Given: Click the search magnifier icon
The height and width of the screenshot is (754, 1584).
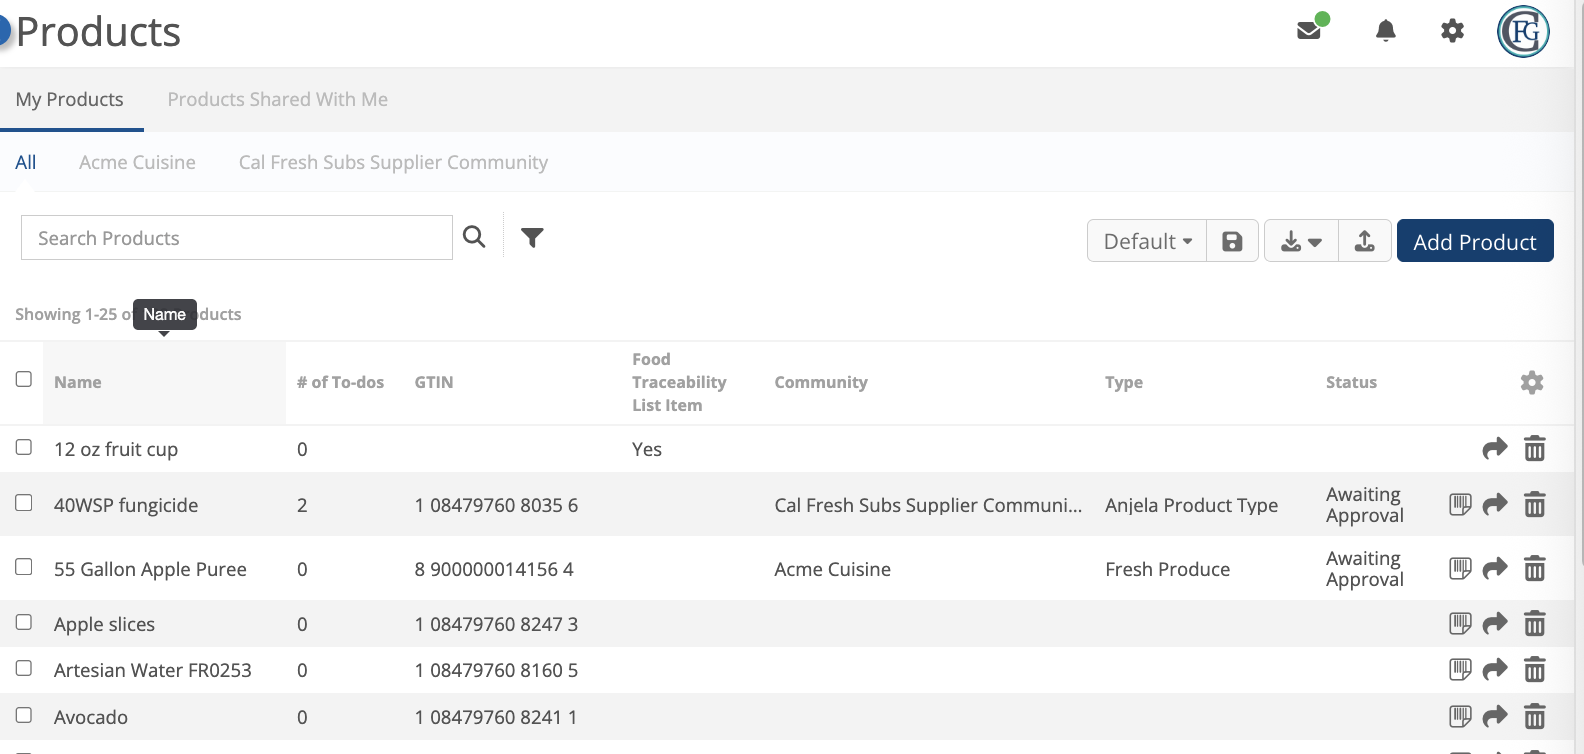Looking at the screenshot, I should click(x=474, y=237).
